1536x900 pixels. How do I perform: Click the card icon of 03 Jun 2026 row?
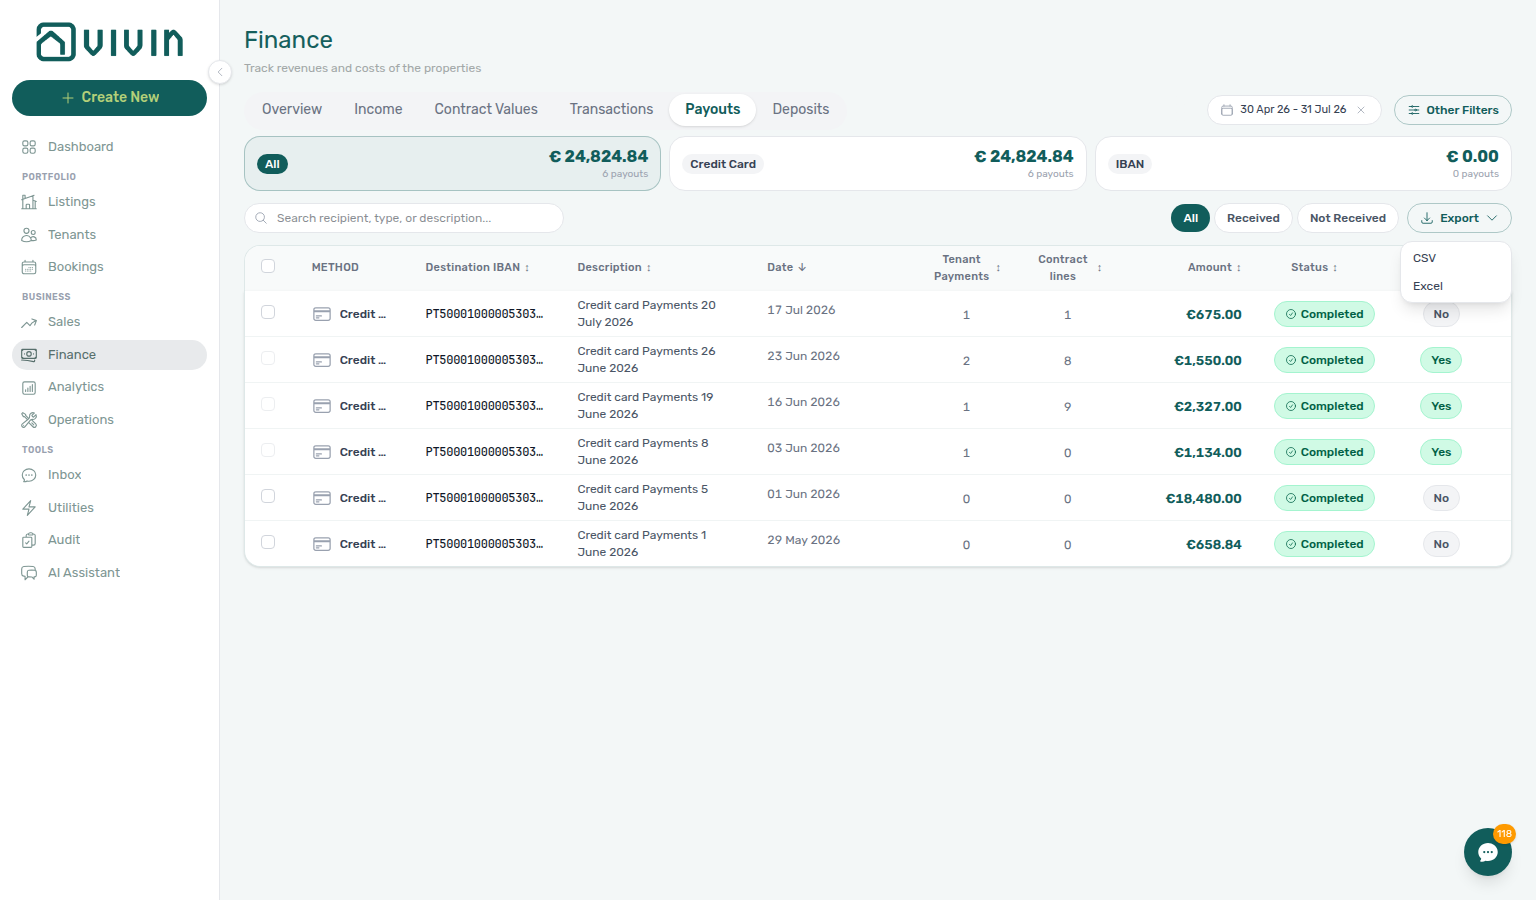(322, 452)
